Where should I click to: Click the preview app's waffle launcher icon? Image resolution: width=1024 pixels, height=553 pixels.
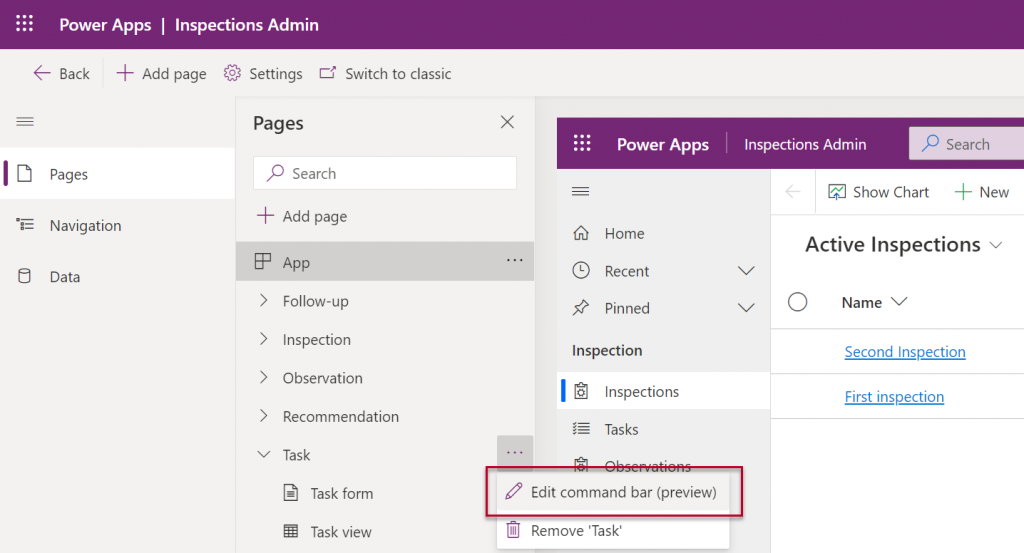click(x=582, y=144)
